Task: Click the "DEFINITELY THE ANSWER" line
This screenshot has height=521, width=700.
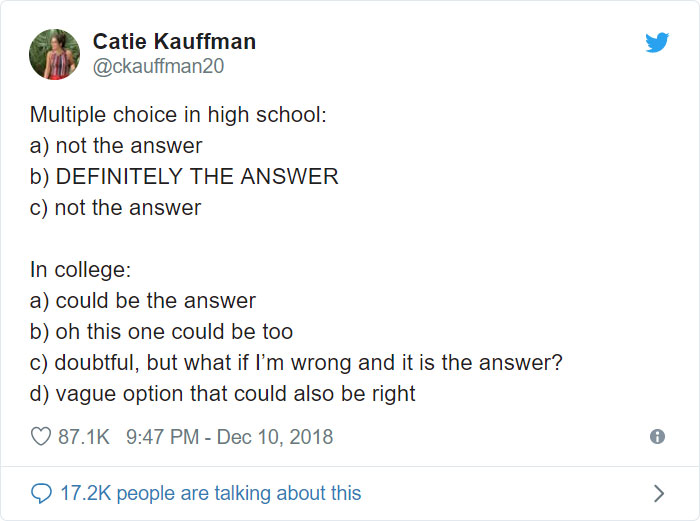Action: (x=184, y=177)
